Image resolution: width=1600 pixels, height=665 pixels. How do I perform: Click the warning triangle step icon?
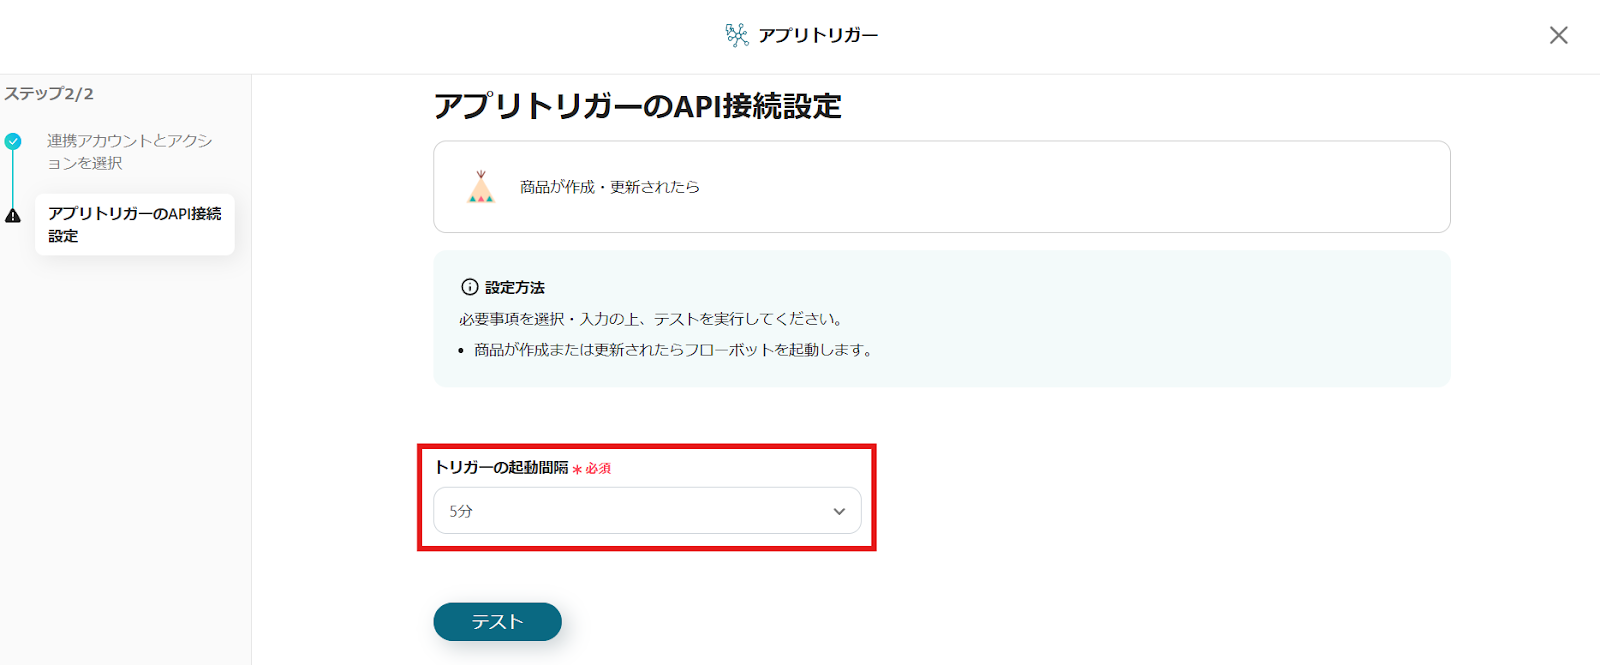pos(13,215)
